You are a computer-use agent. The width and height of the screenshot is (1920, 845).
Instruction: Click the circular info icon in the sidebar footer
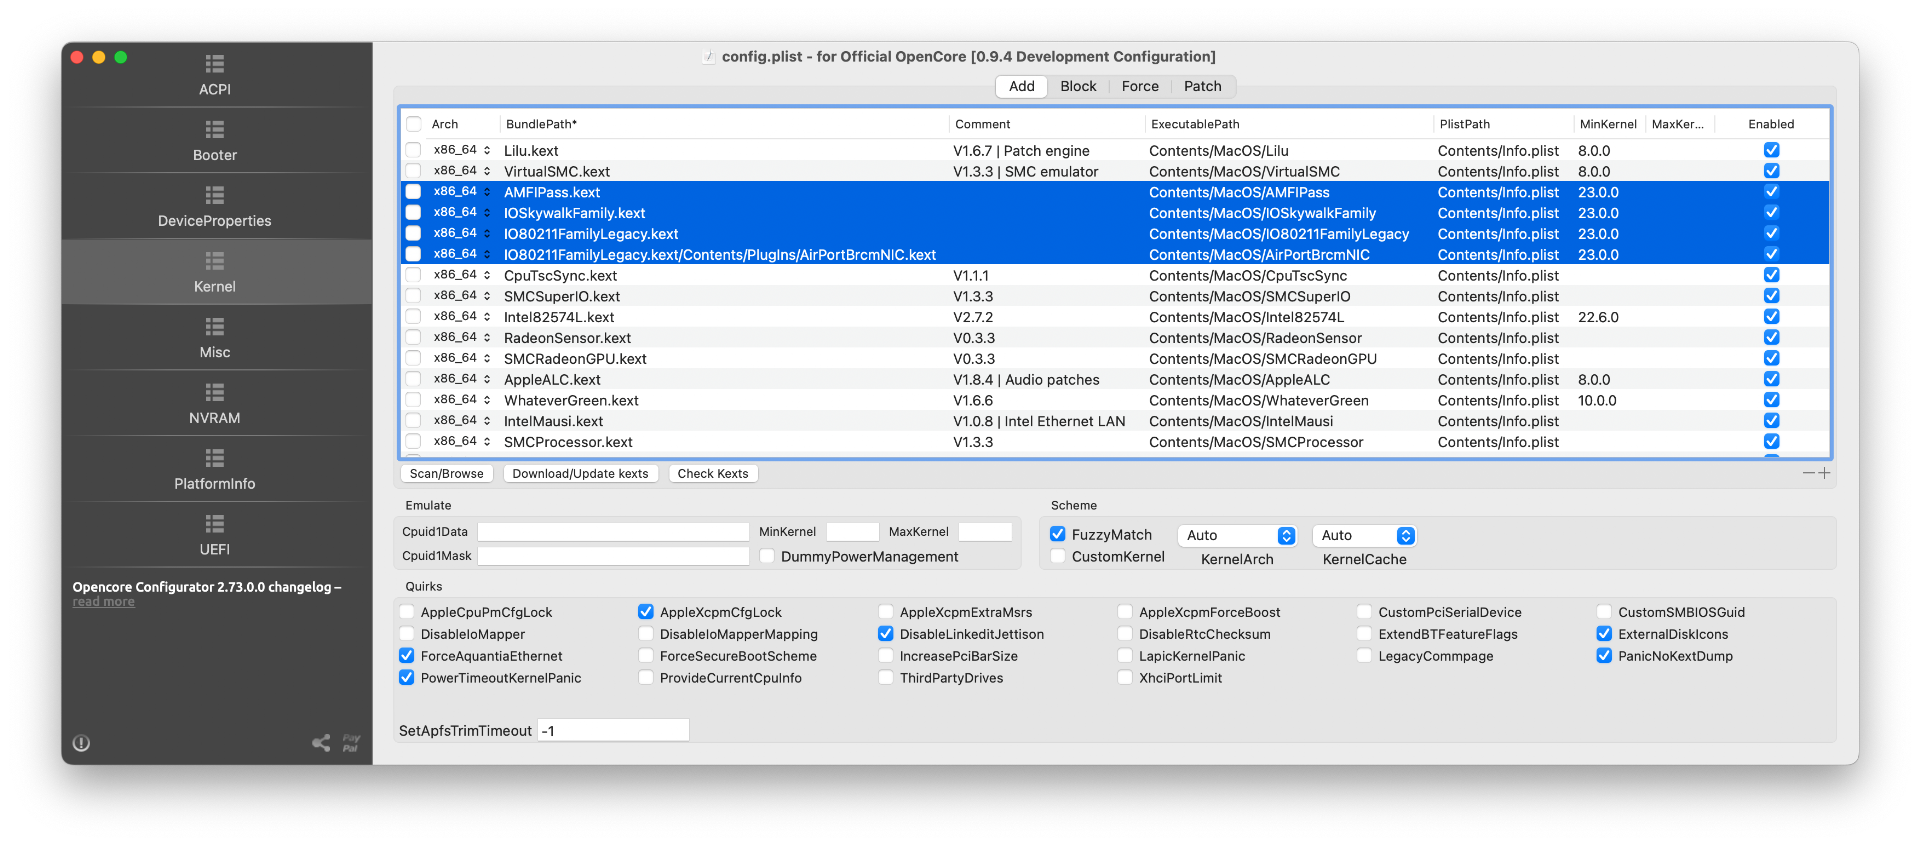pos(82,743)
